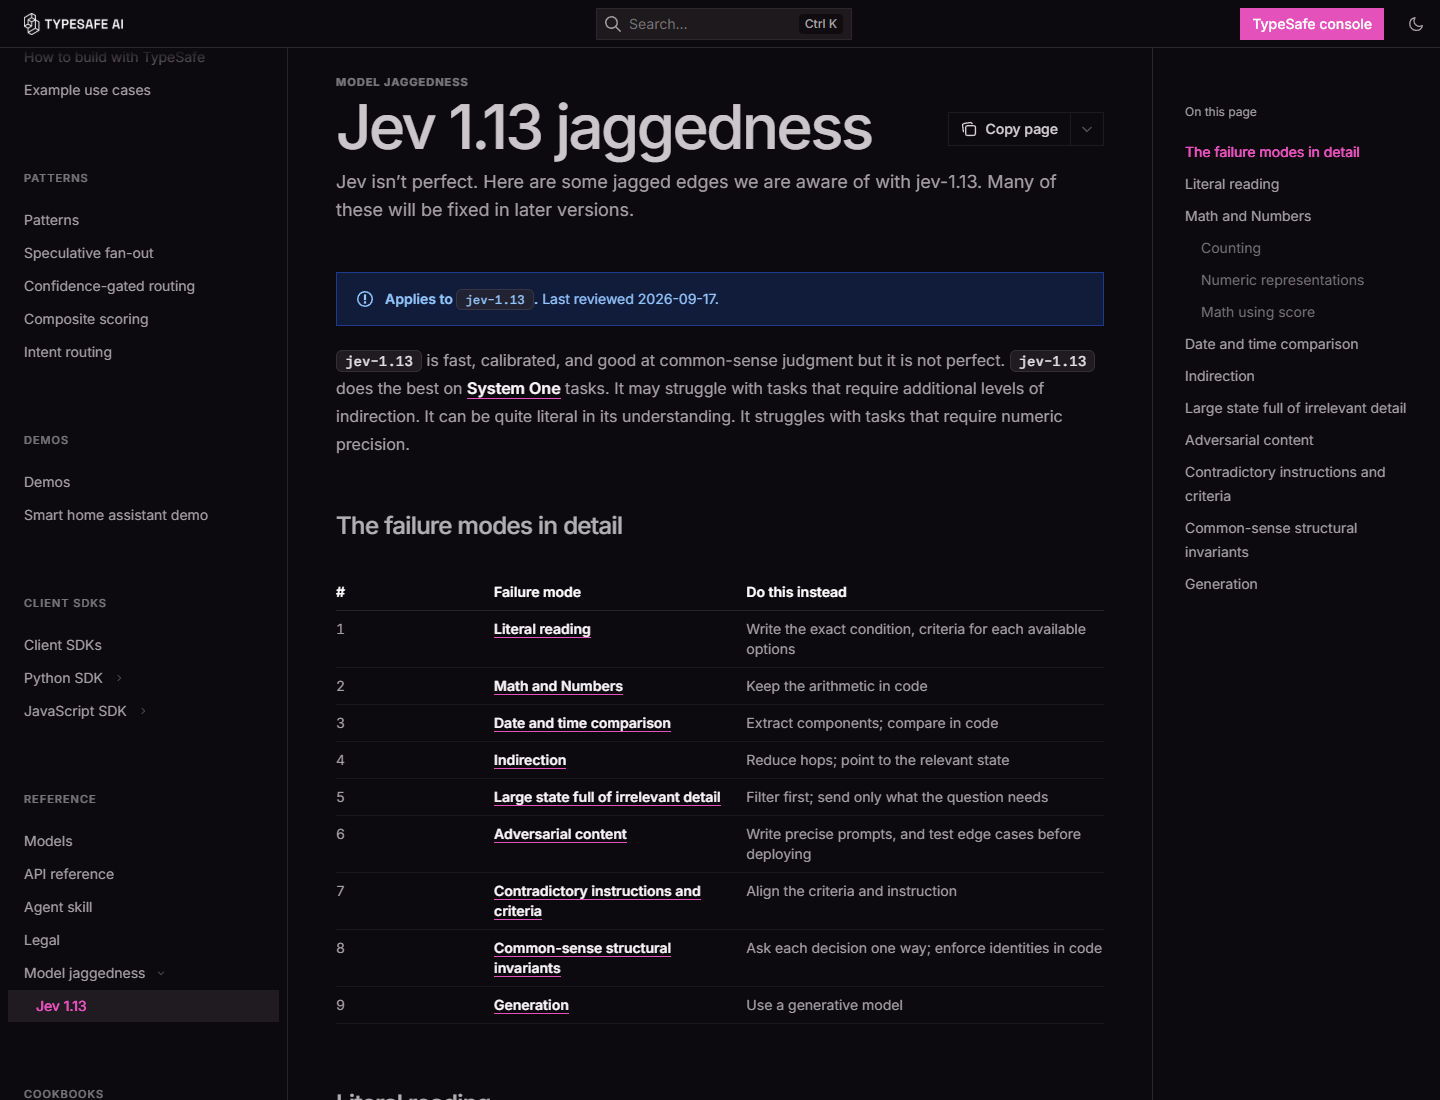Toggle dark mode moon icon
1440x1100 pixels.
coord(1416,24)
